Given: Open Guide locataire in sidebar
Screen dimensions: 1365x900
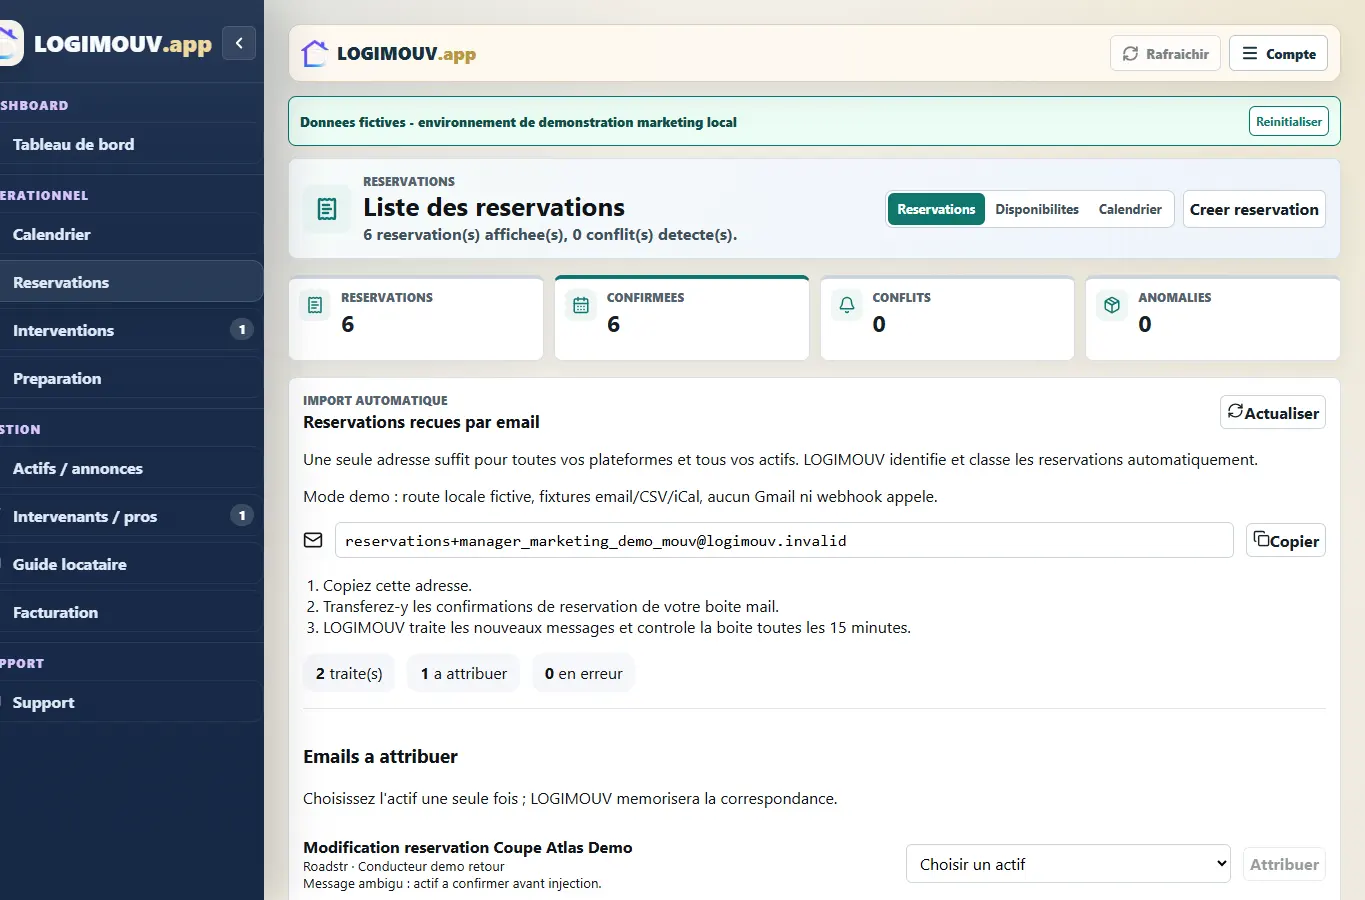Looking at the screenshot, I should click(x=130, y=564).
